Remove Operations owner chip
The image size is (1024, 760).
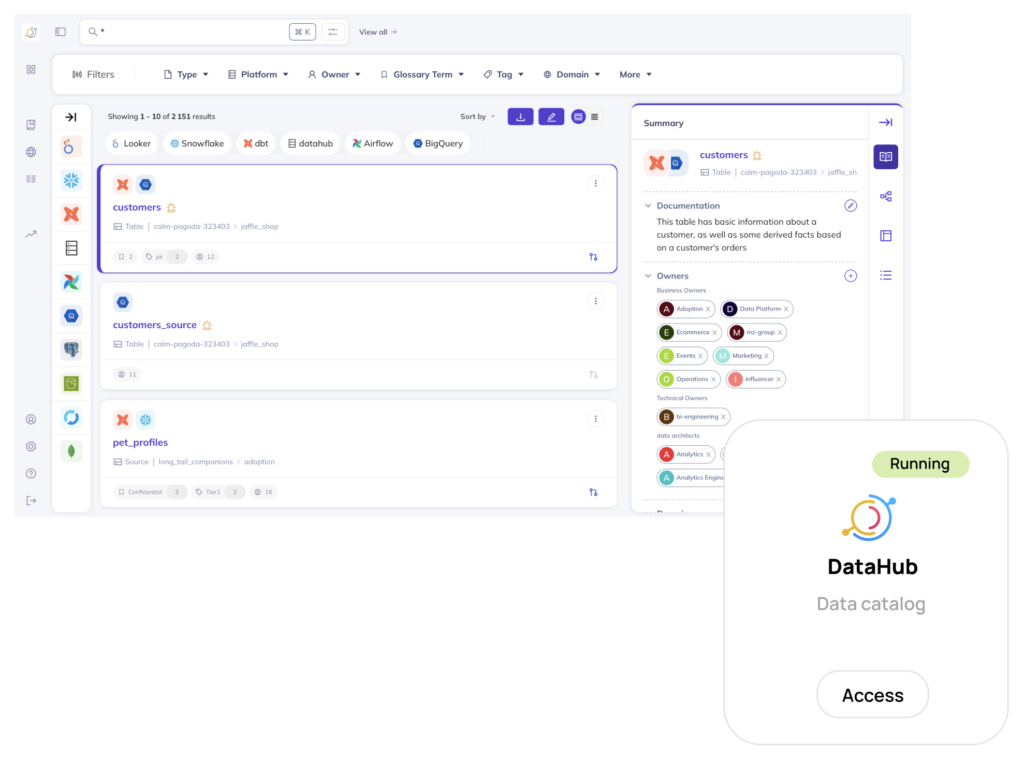[x=713, y=379]
